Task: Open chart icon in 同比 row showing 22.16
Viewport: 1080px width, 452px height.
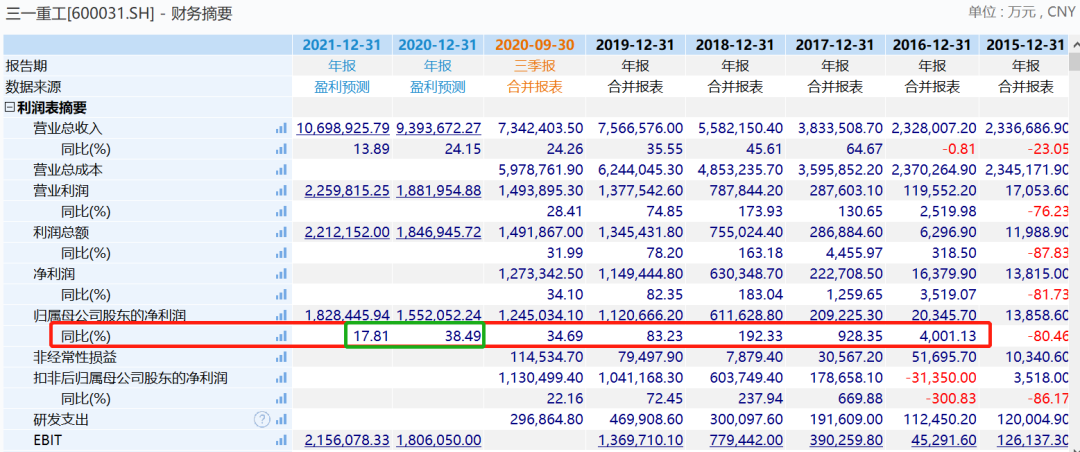Action: tap(281, 398)
